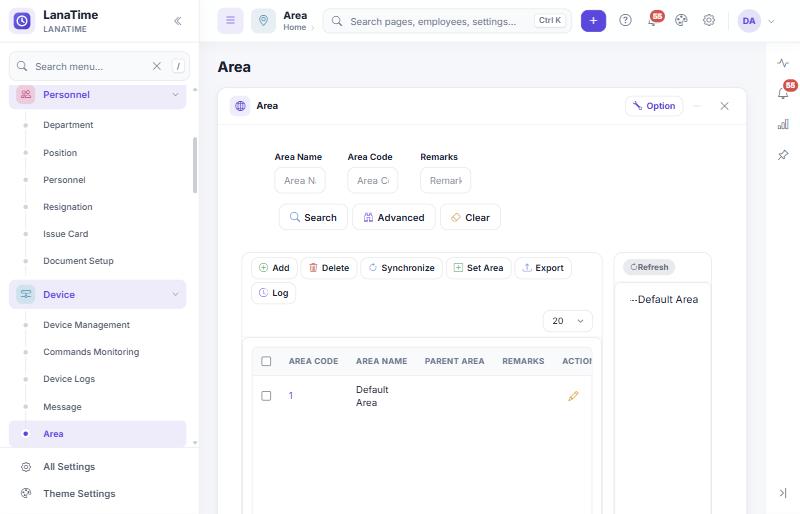Select the Area menu item in sidebar
This screenshot has height=514, width=800.
[97, 434]
